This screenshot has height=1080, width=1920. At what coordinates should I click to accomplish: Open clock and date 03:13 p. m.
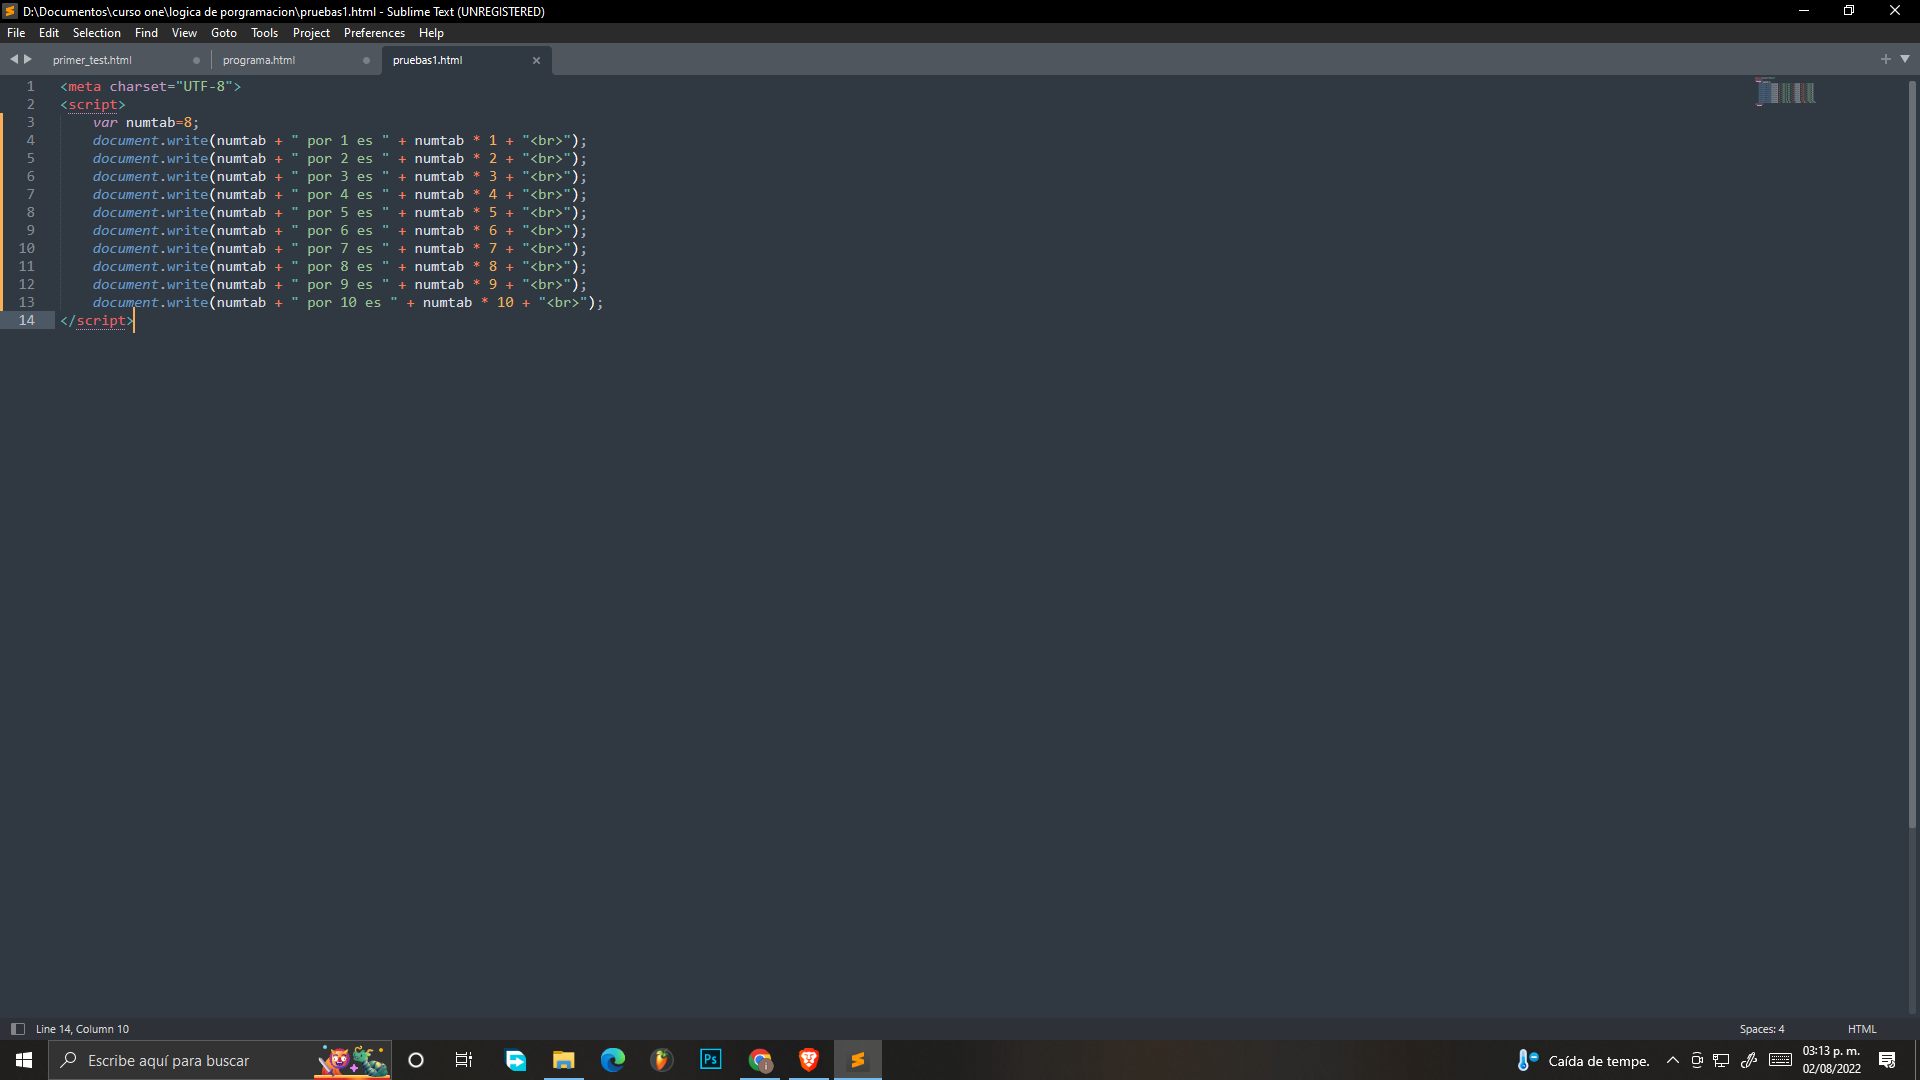[x=1832, y=1060]
